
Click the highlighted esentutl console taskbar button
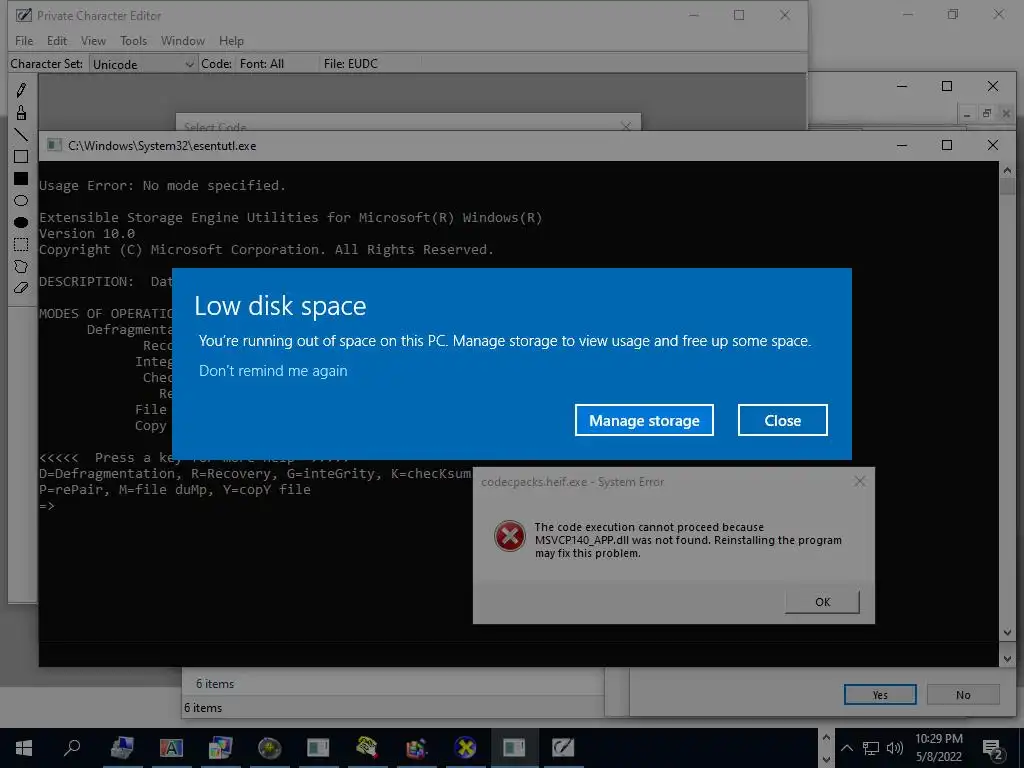point(514,748)
